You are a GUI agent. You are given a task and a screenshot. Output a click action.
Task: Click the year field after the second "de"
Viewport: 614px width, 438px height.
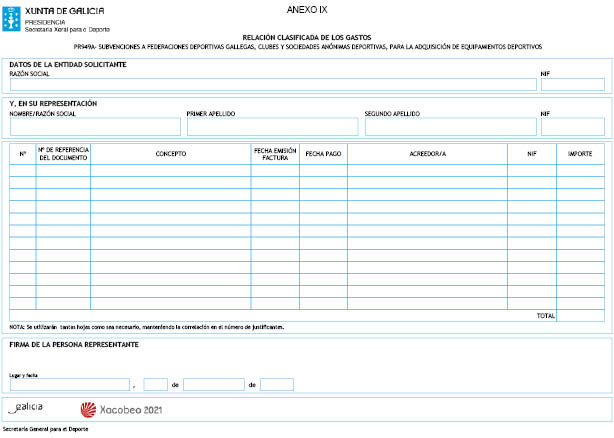pos(276,384)
